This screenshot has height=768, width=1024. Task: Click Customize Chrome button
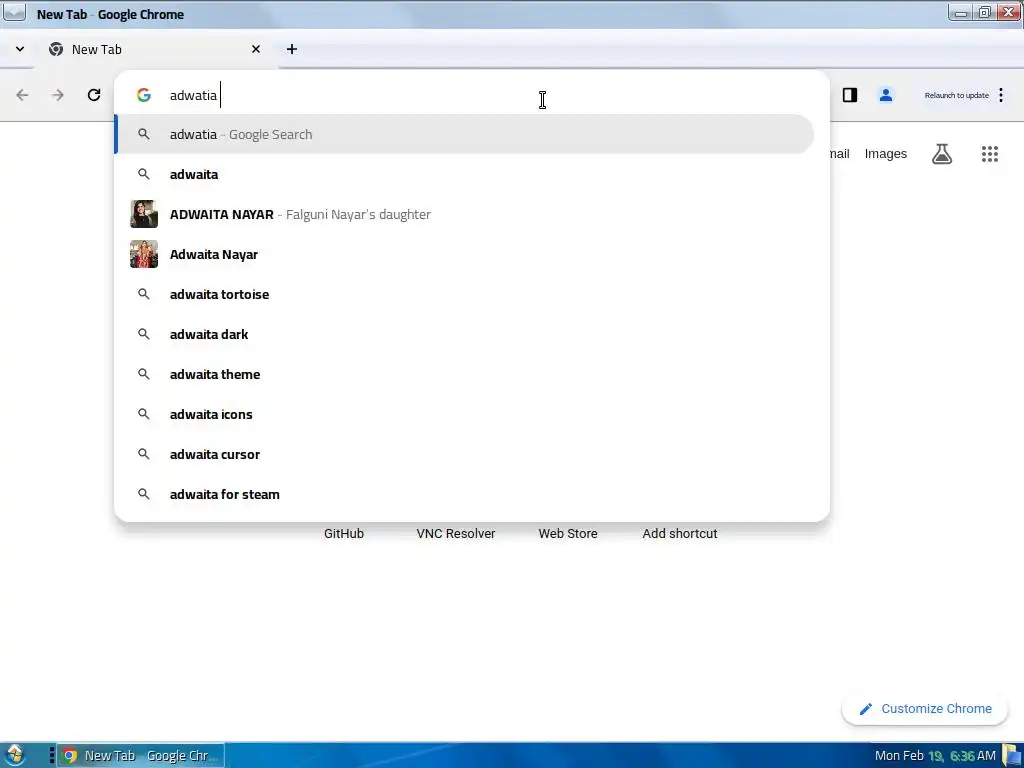(x=925, y=709)
